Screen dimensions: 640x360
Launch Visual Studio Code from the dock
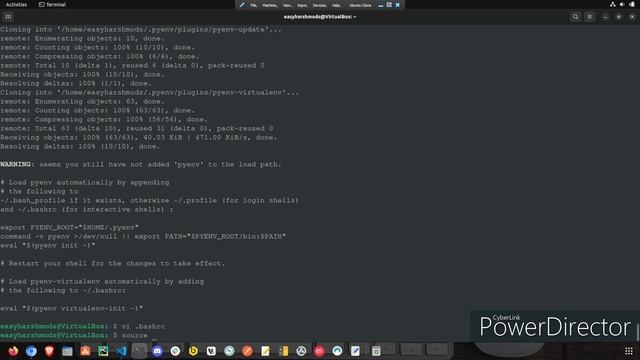coord(121,351)
